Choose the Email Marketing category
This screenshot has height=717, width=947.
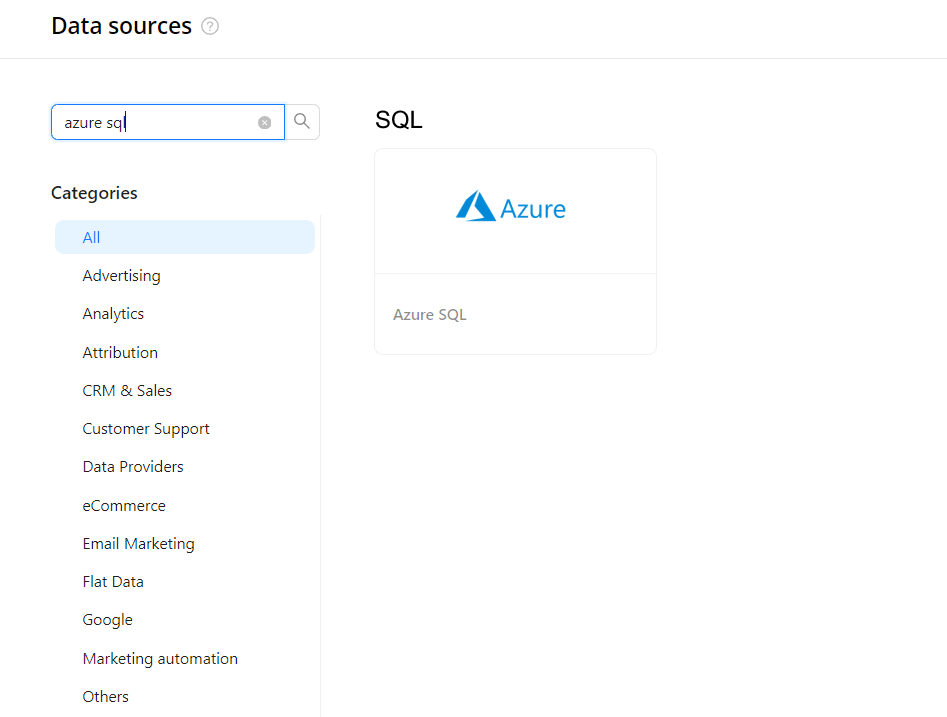point(138,544)
